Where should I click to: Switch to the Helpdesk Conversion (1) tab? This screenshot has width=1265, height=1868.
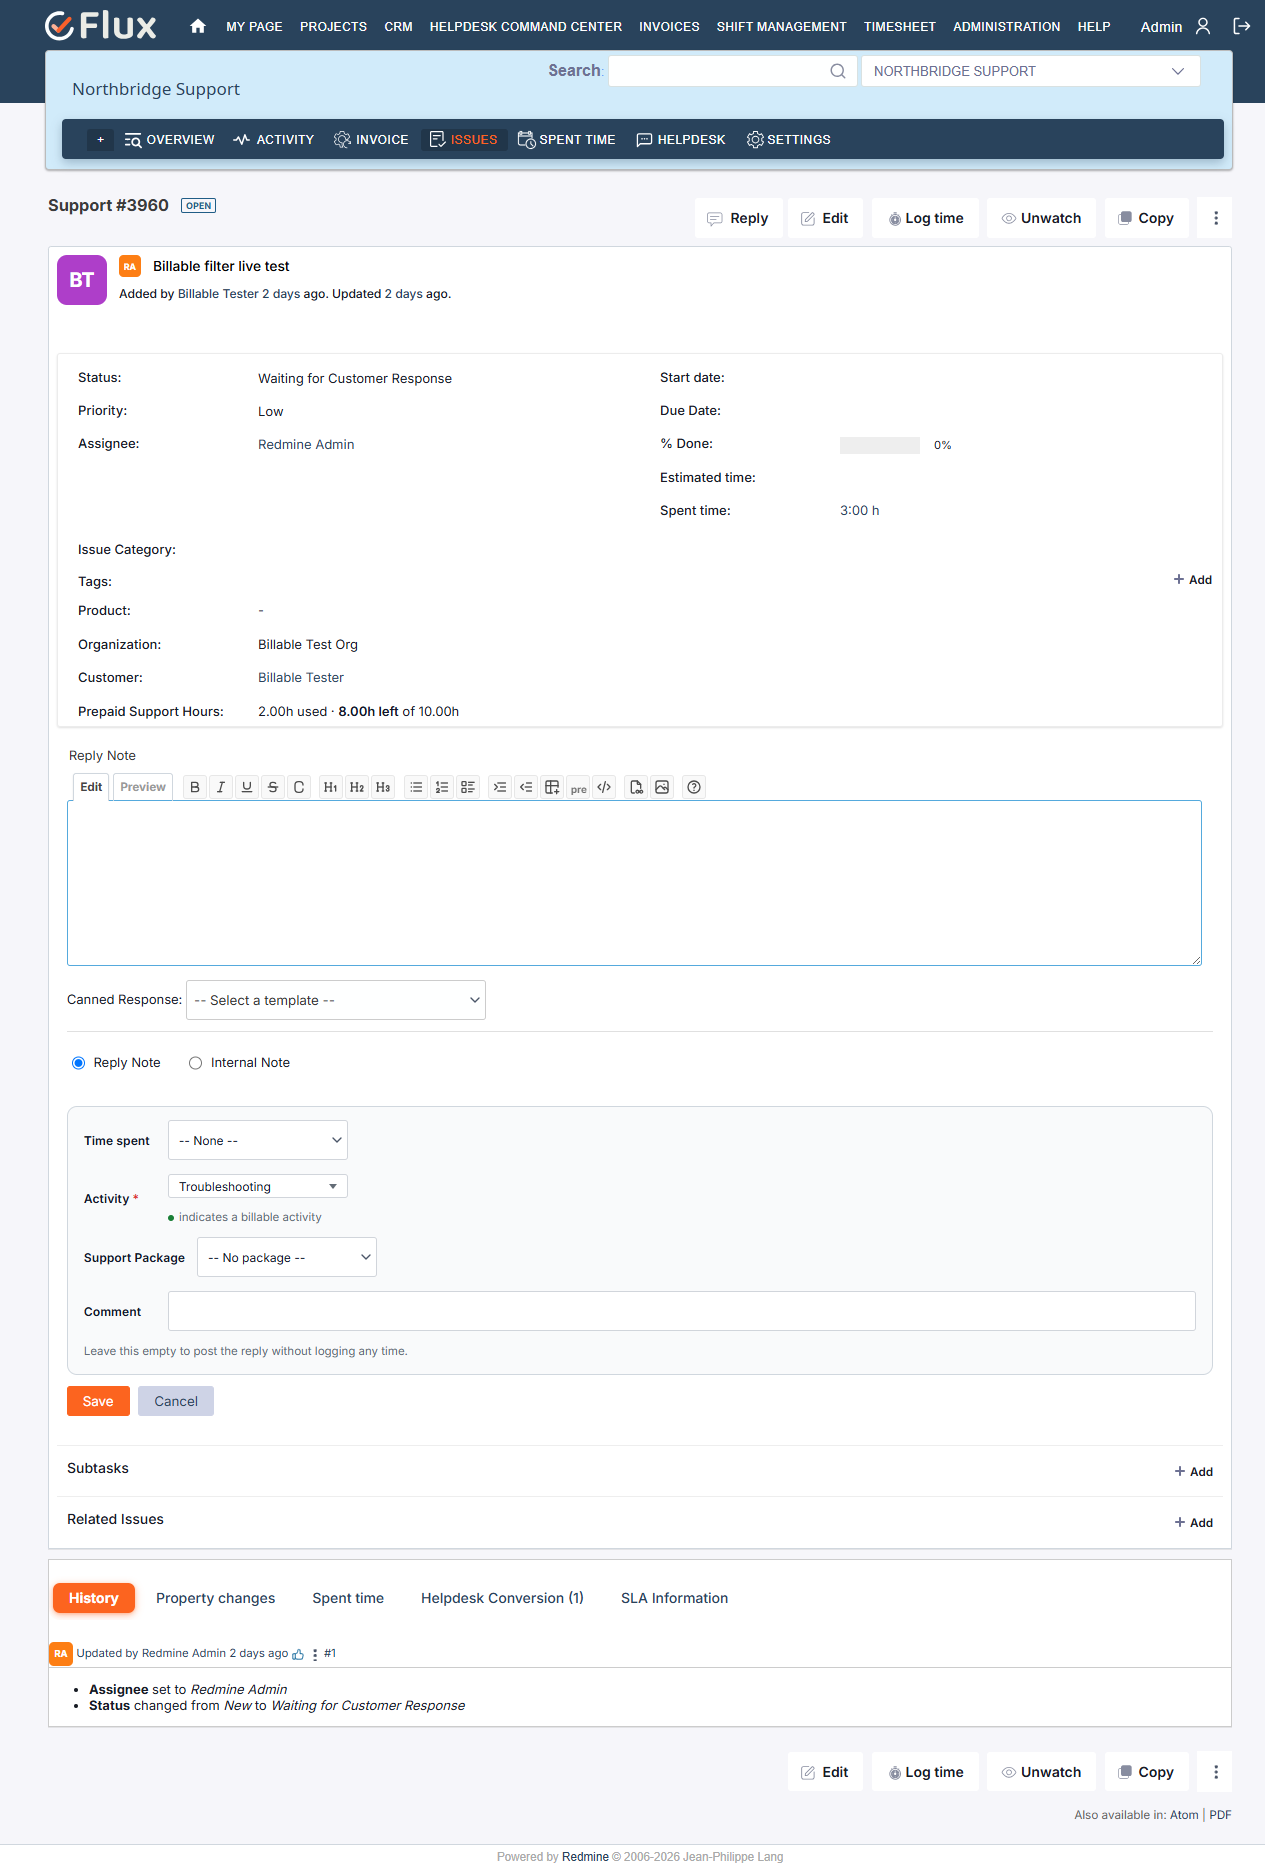[502, 1598]
